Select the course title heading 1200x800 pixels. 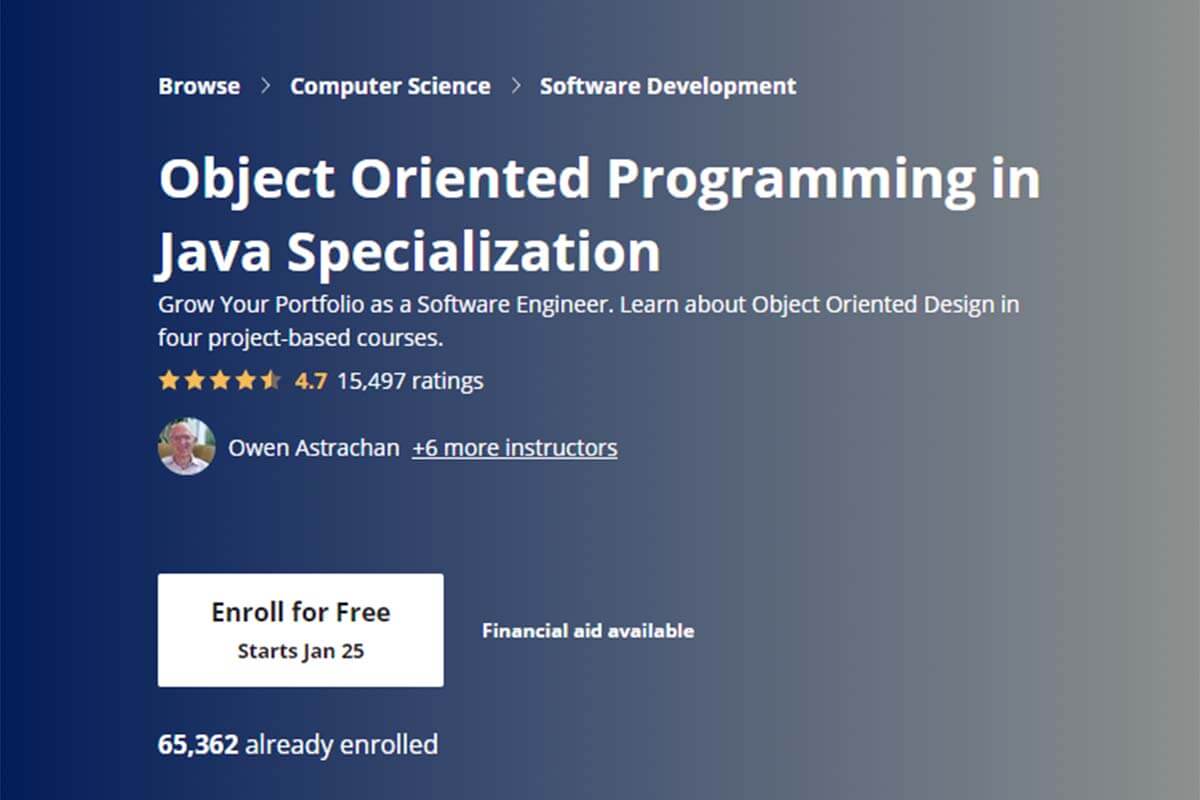[599, 213]
